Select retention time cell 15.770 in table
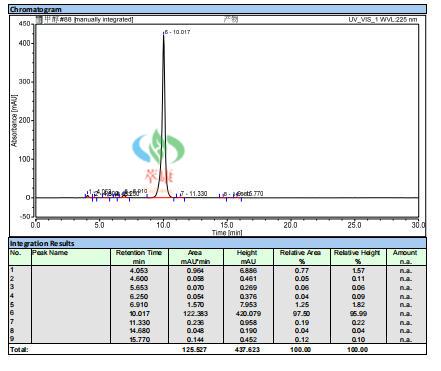 pos(139,339)
